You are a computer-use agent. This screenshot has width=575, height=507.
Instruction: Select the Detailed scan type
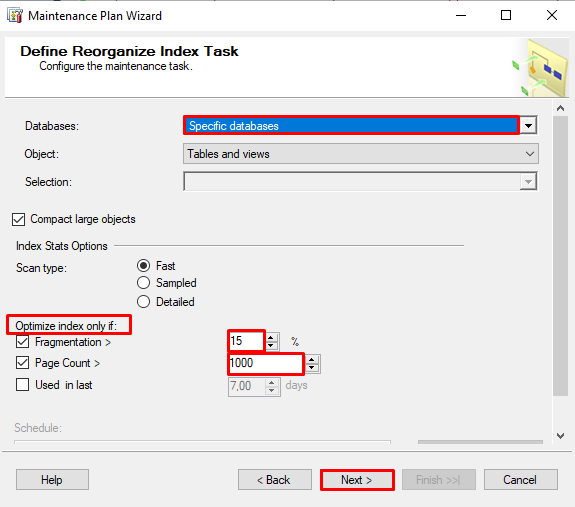[x=143, y=302]
